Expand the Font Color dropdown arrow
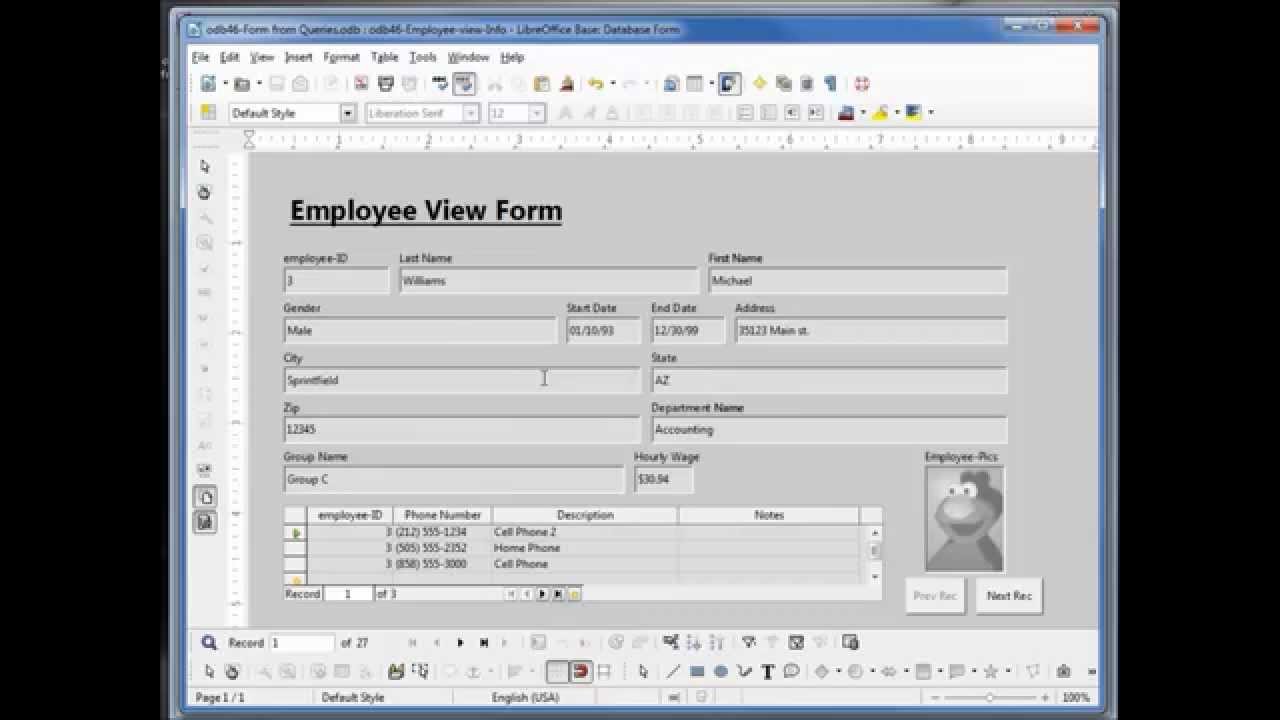1280x720 pixels. point(863,112)
